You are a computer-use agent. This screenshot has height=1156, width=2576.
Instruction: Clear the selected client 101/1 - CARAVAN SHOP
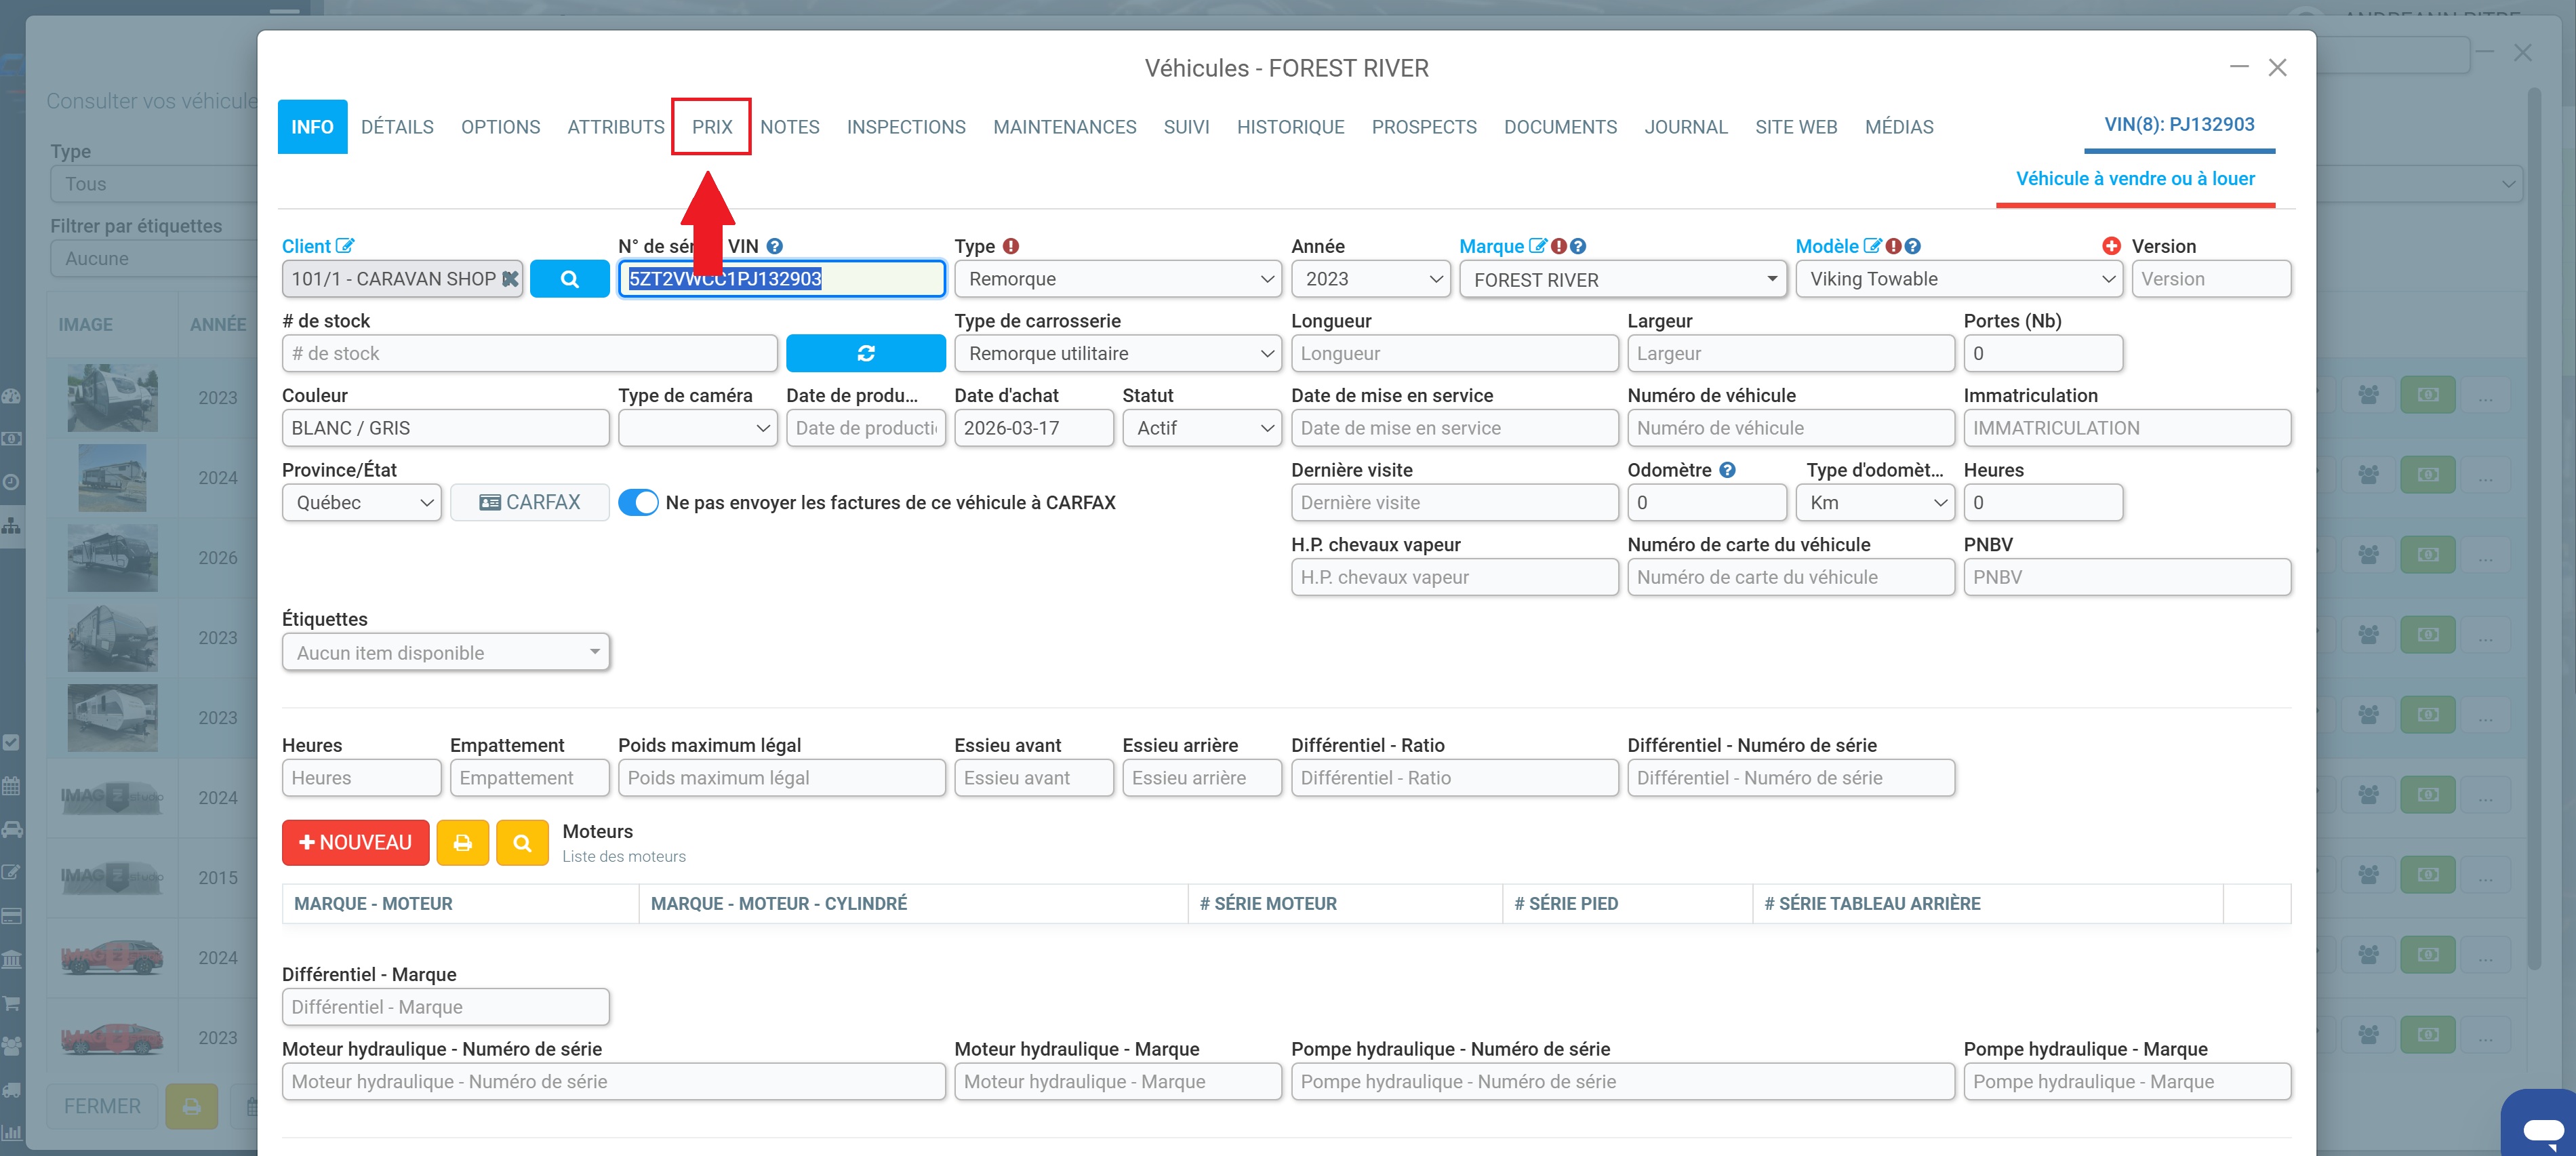(510, 279)
